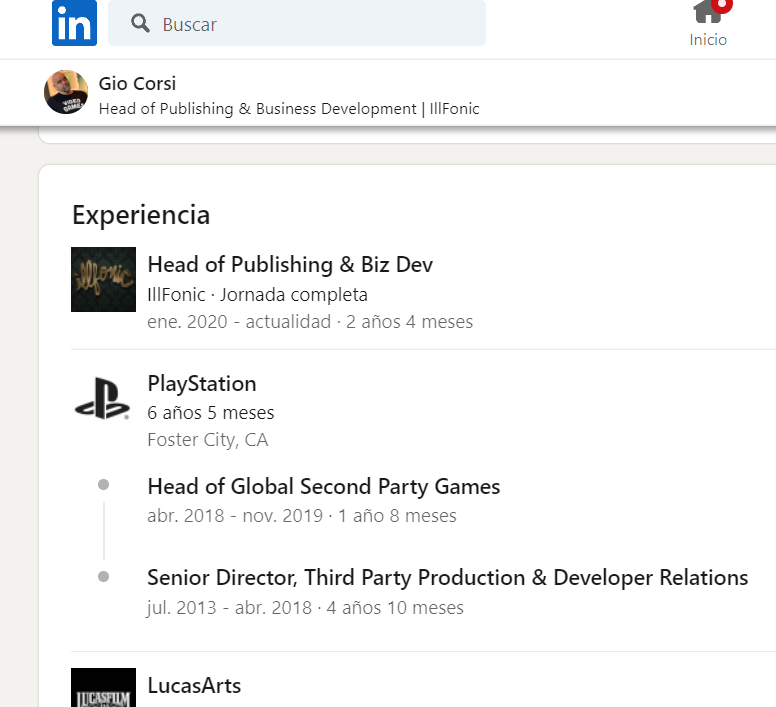Focus the Buscar search field

click(x=297, y=23)
